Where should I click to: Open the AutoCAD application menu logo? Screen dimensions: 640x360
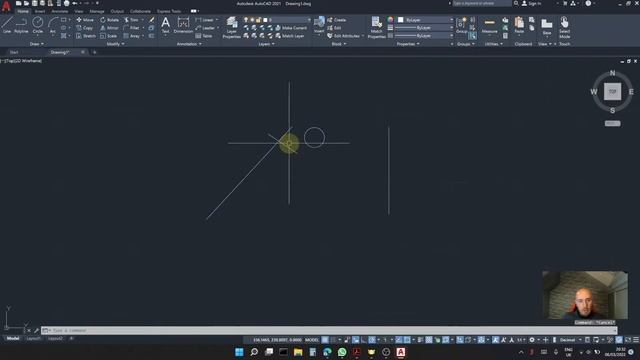pos(6,5)
